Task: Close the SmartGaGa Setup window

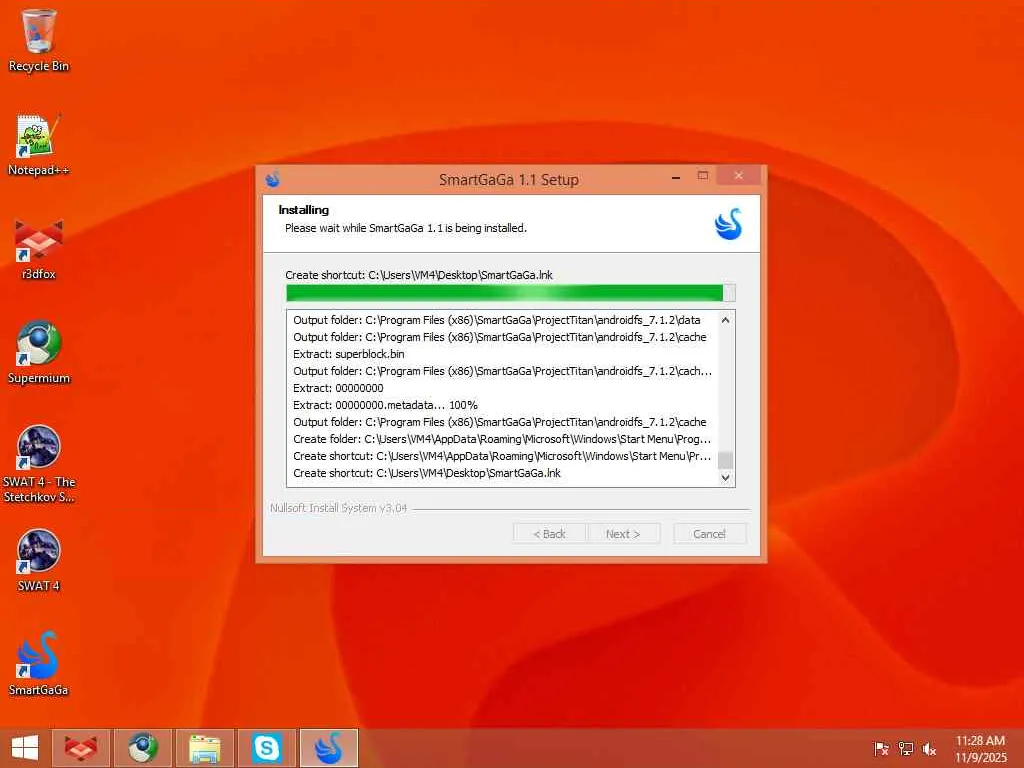Action: 739,176
